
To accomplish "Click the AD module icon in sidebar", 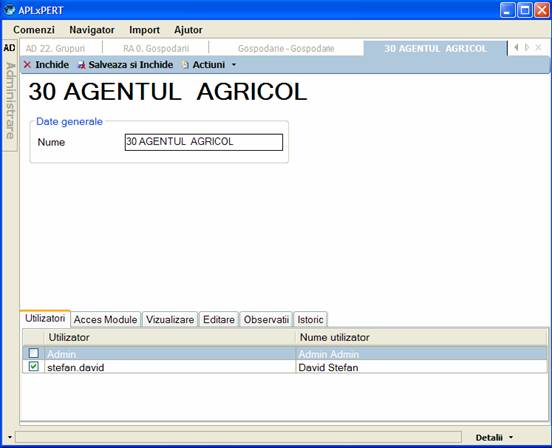I will [9, 48].
